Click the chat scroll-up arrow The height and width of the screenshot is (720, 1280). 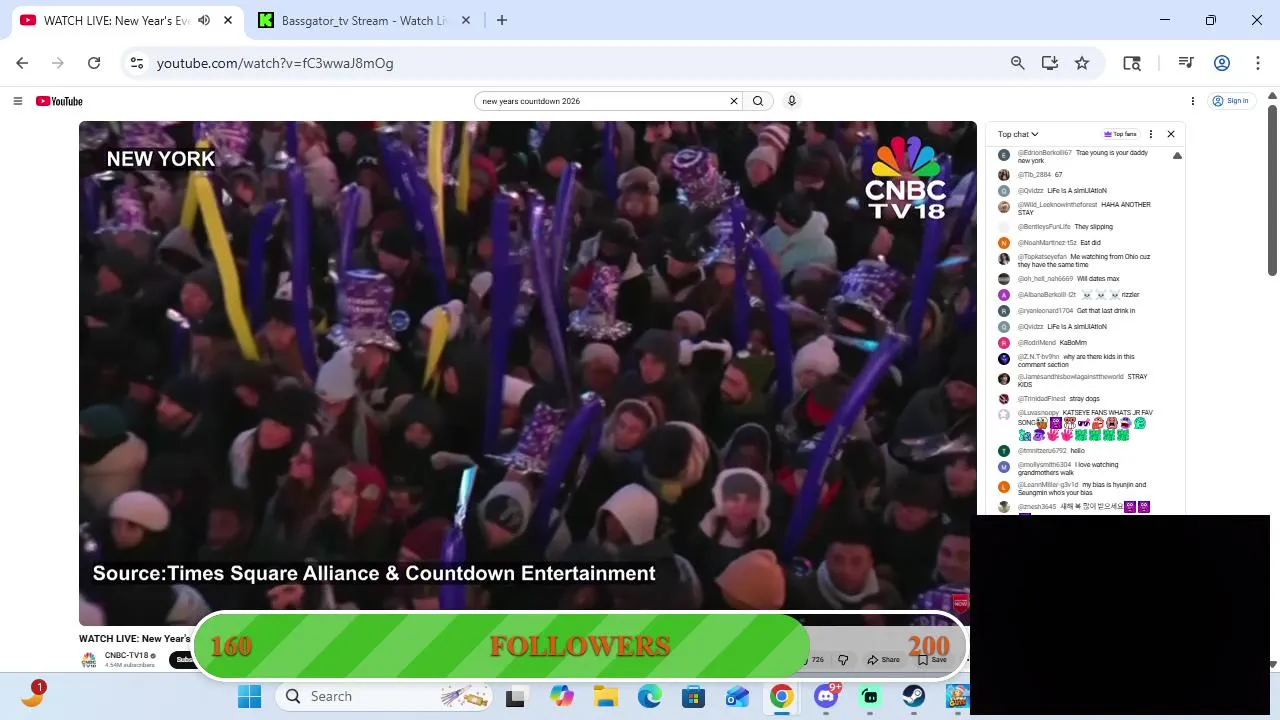1177,156
